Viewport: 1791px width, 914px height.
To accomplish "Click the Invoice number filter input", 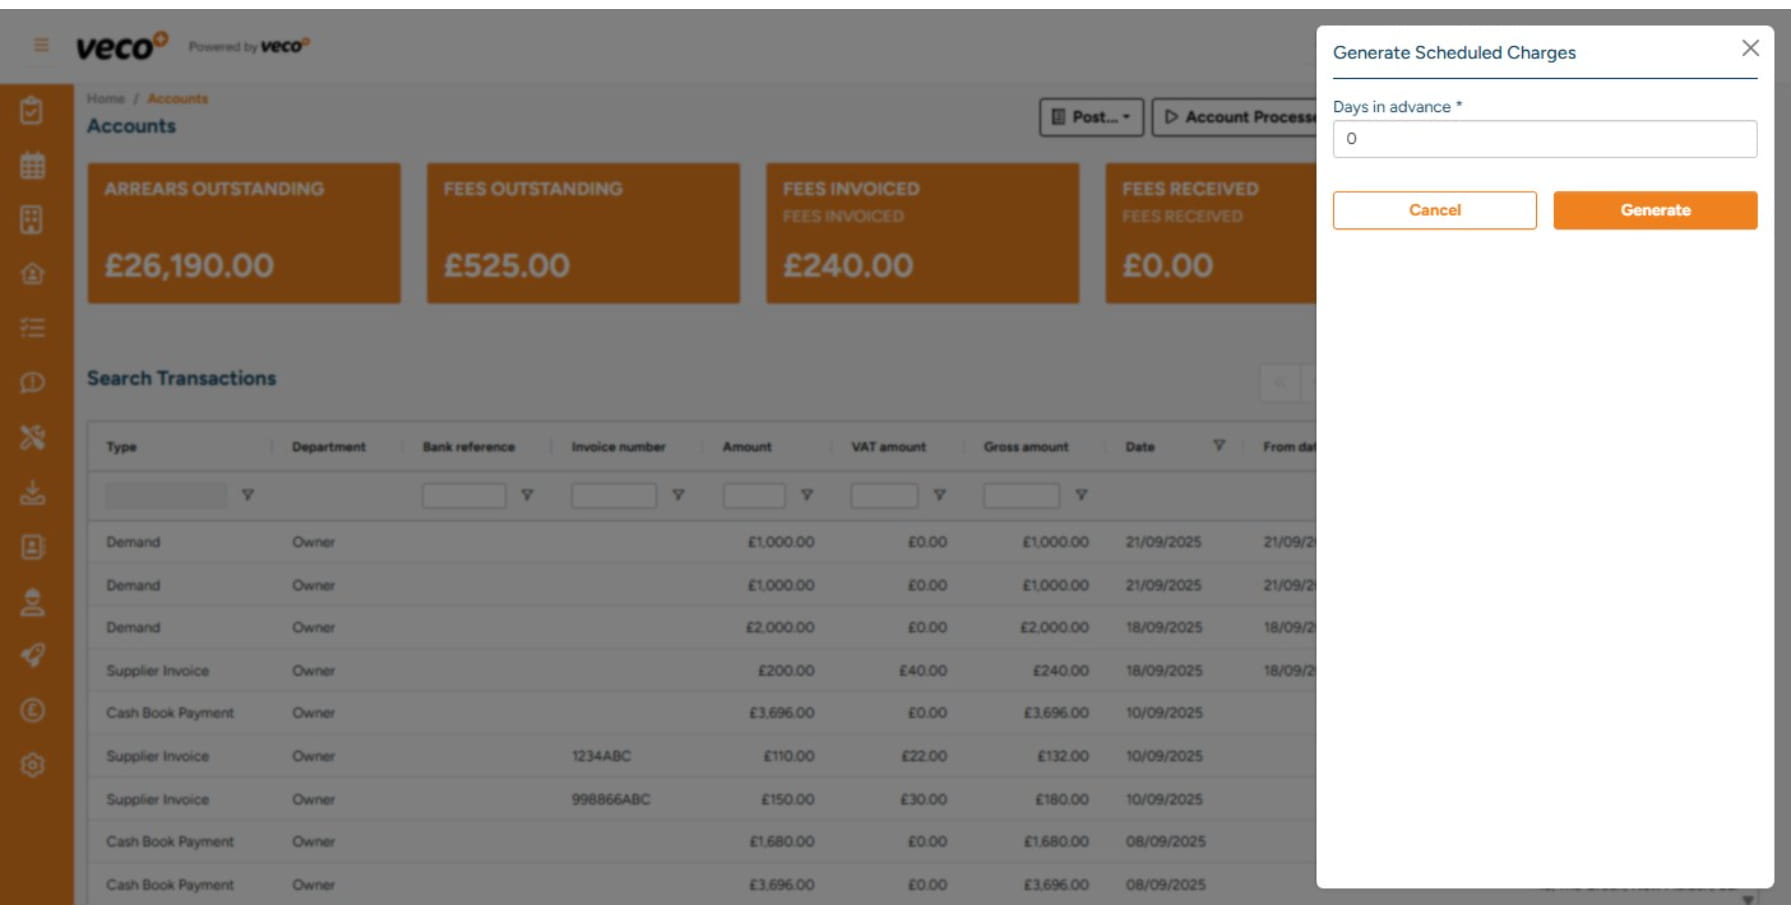I will (x=614, y=495).
